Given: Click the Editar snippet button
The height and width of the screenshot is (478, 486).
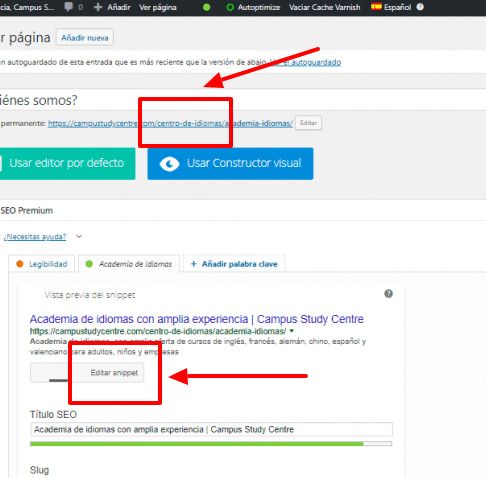Looking at the screenshot, I should (x=87, y=373).
